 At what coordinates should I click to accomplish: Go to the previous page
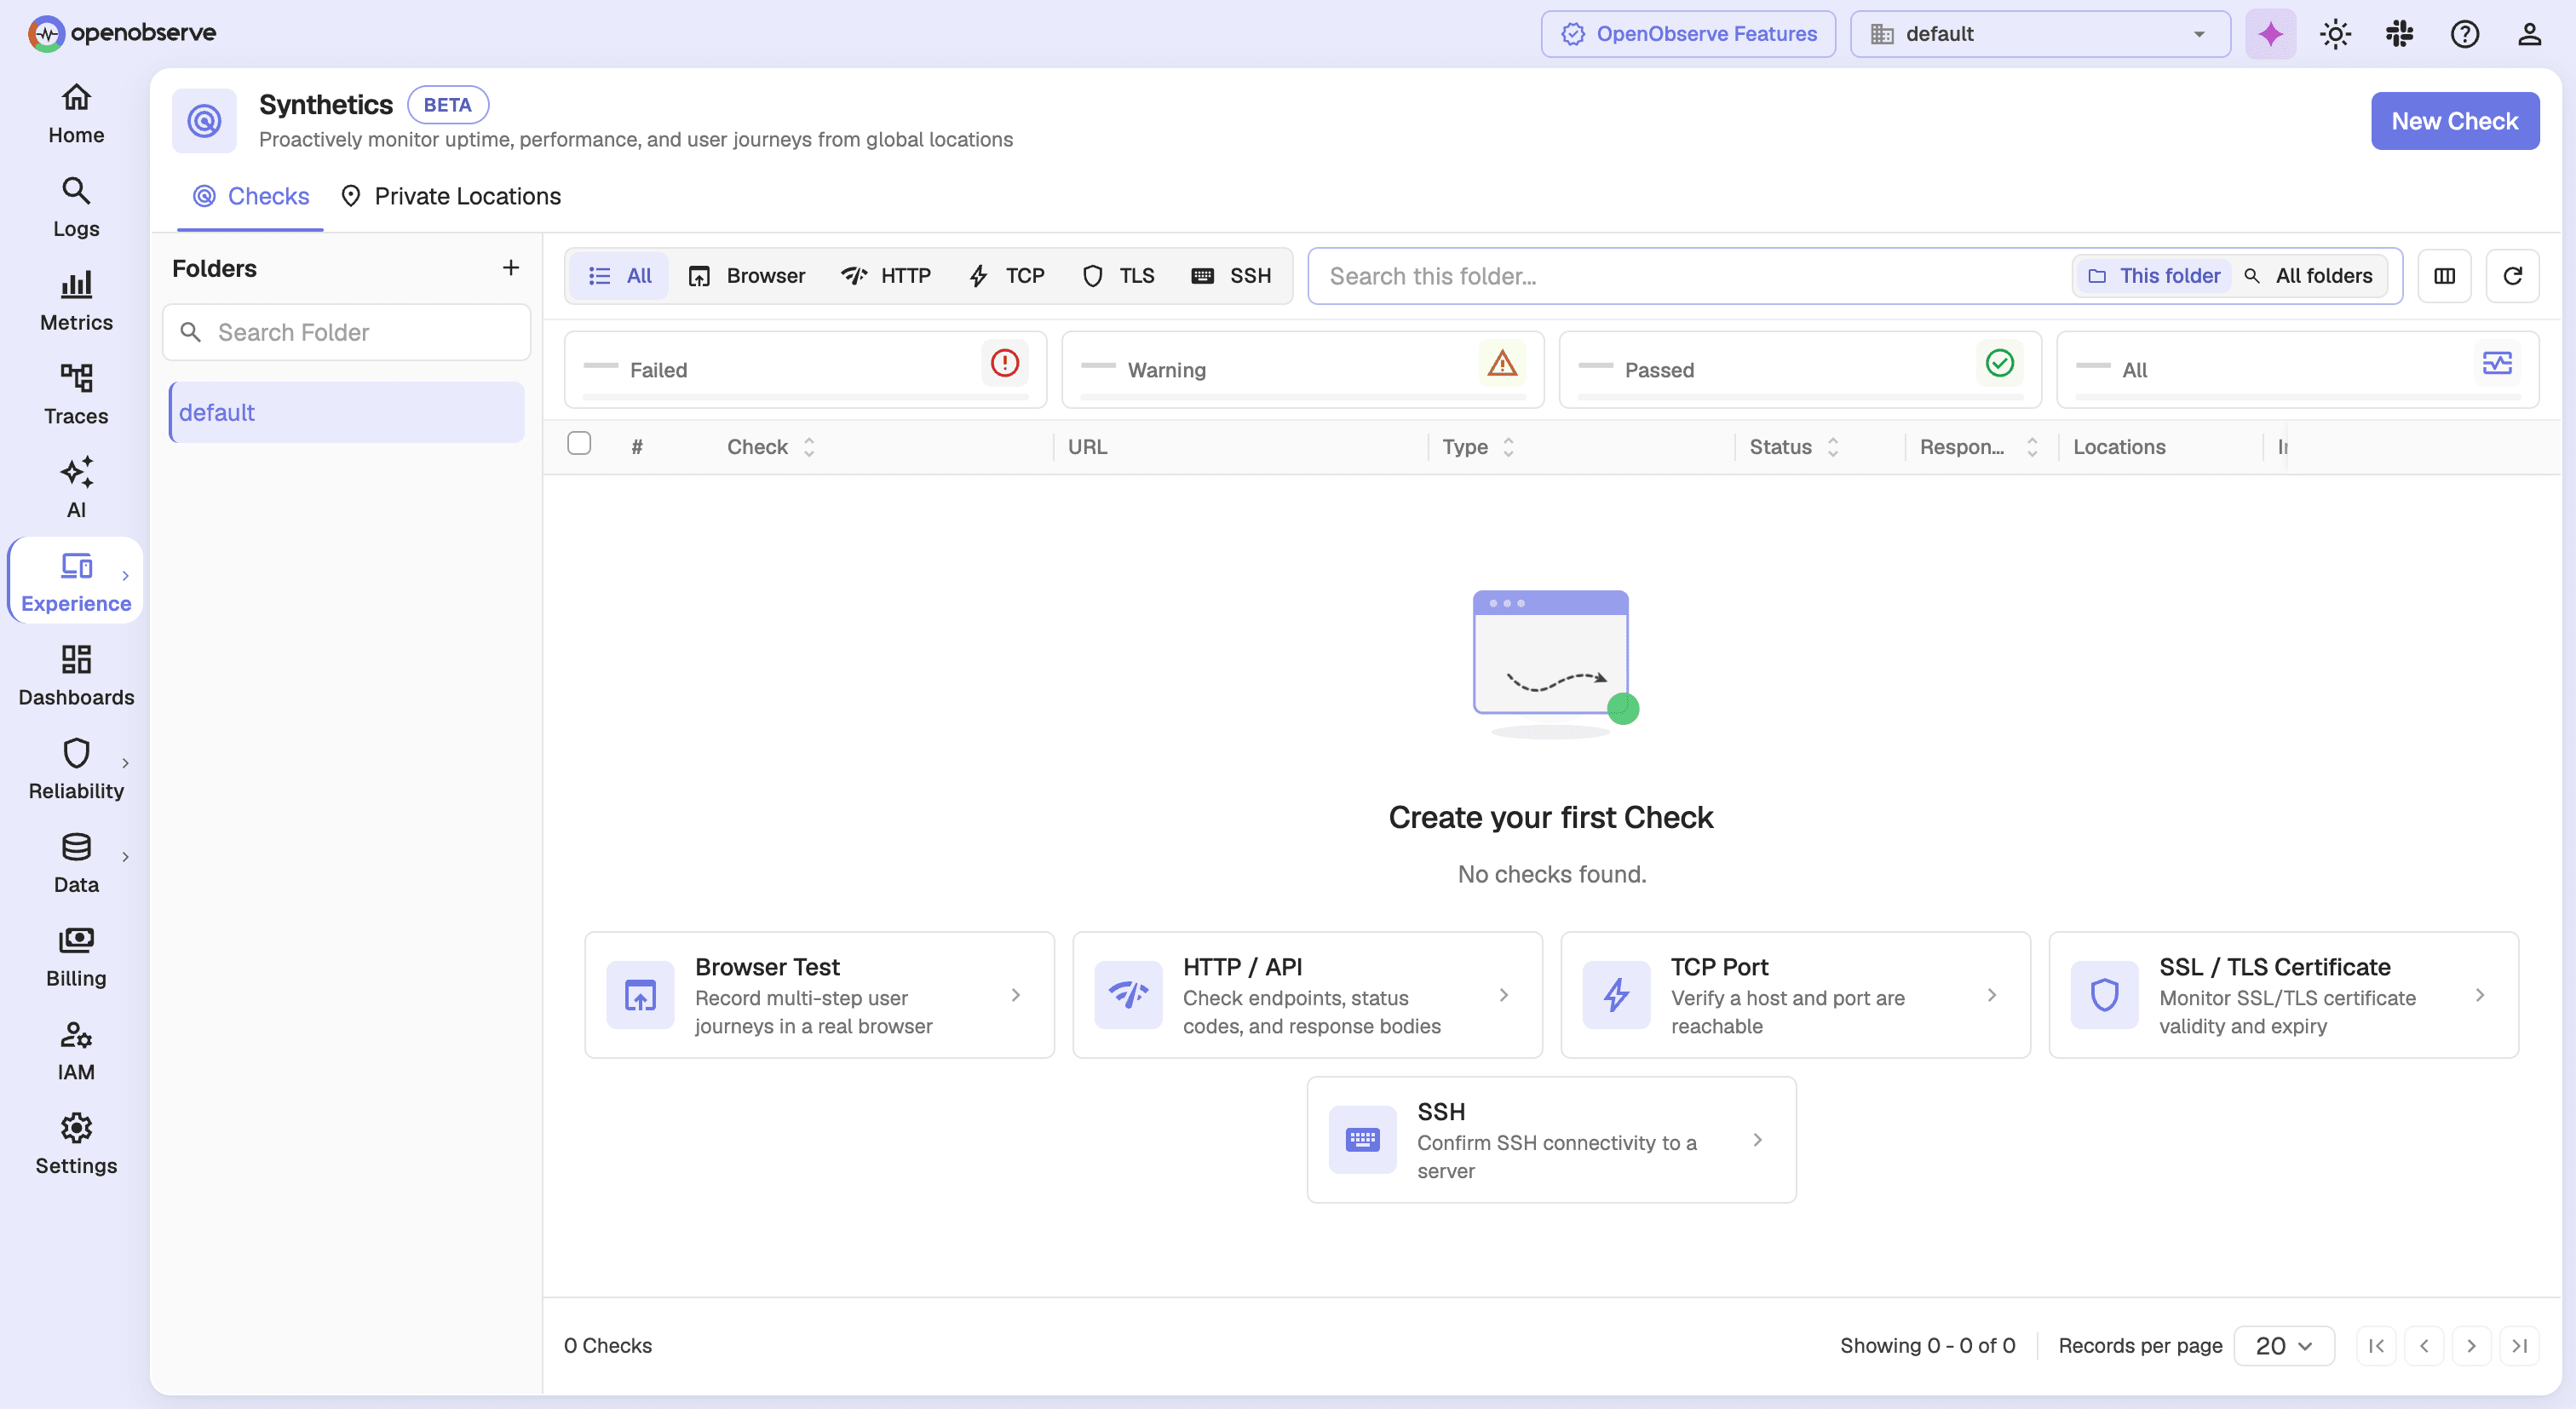click(x=2424, y=1345)
